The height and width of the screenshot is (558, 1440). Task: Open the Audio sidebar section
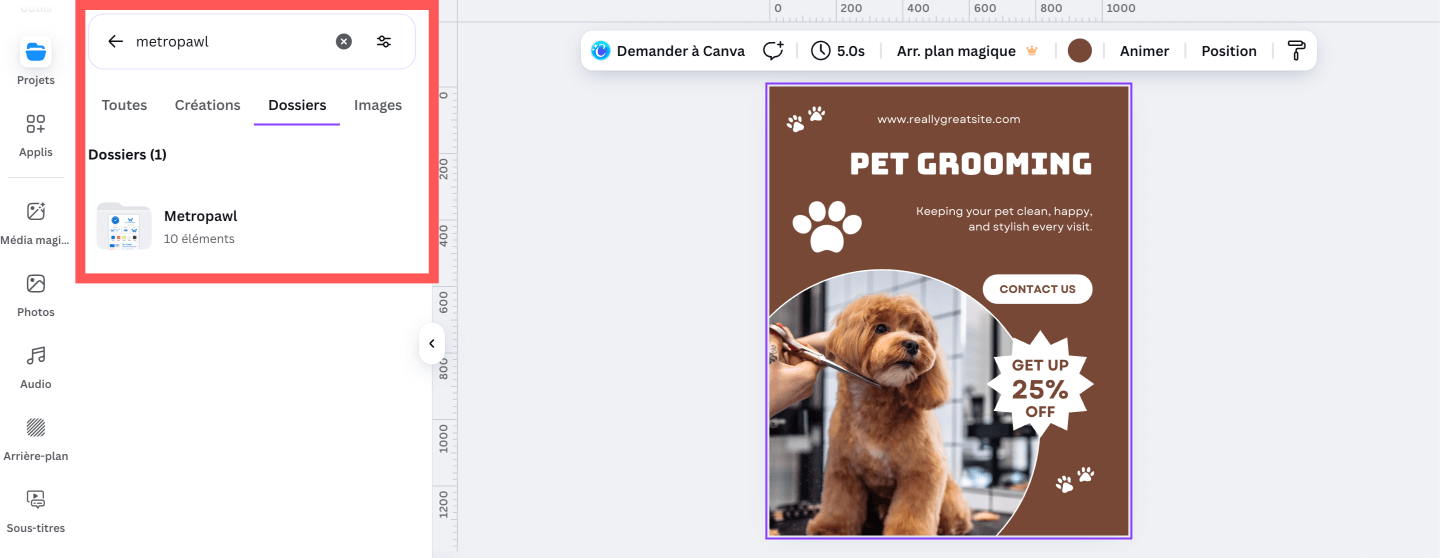[36, 367]
